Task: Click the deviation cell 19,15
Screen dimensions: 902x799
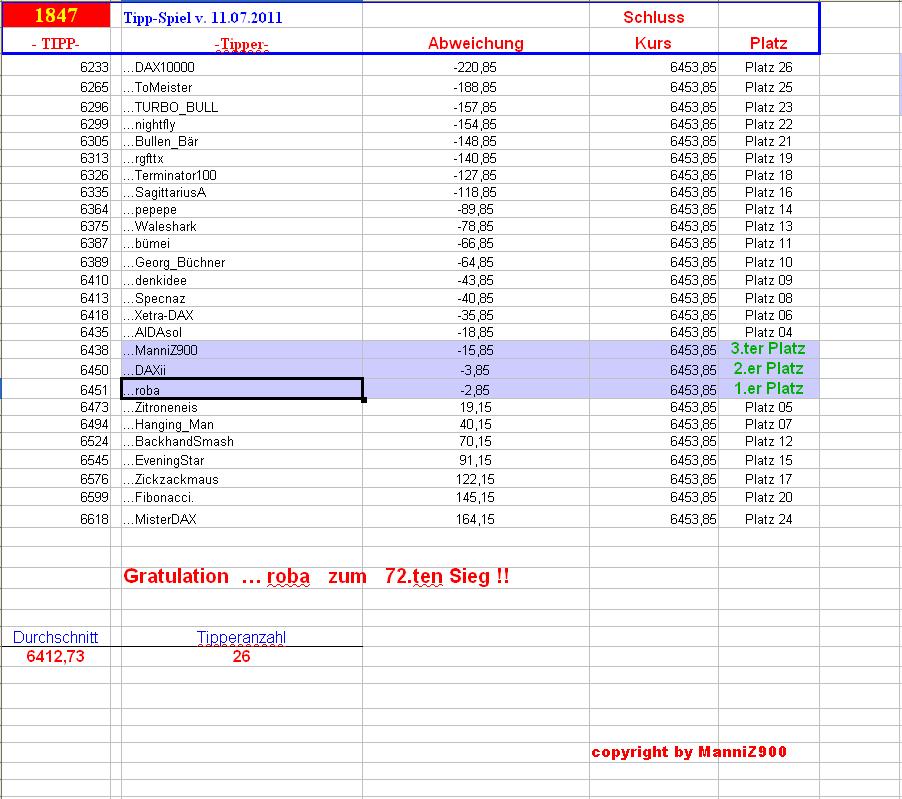Action: click(475, 408)
